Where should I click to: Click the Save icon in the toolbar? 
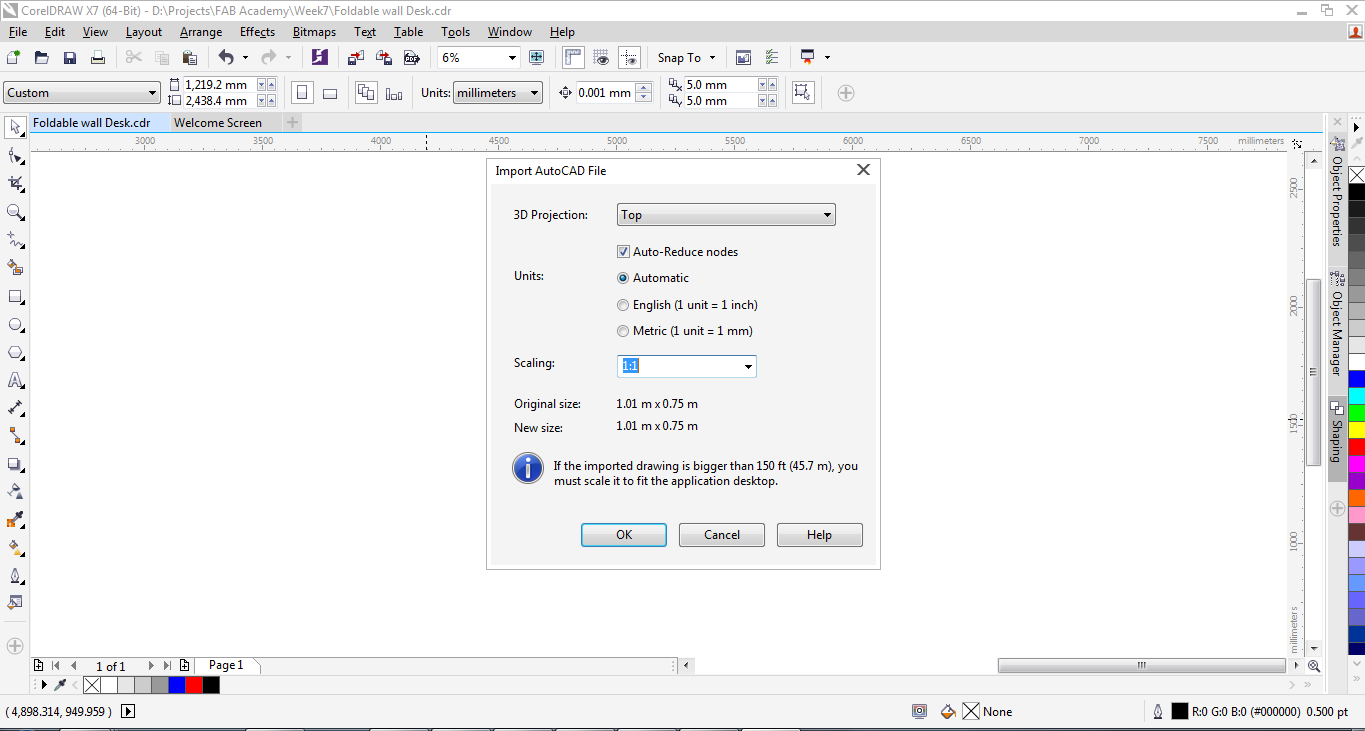[70, 57]
